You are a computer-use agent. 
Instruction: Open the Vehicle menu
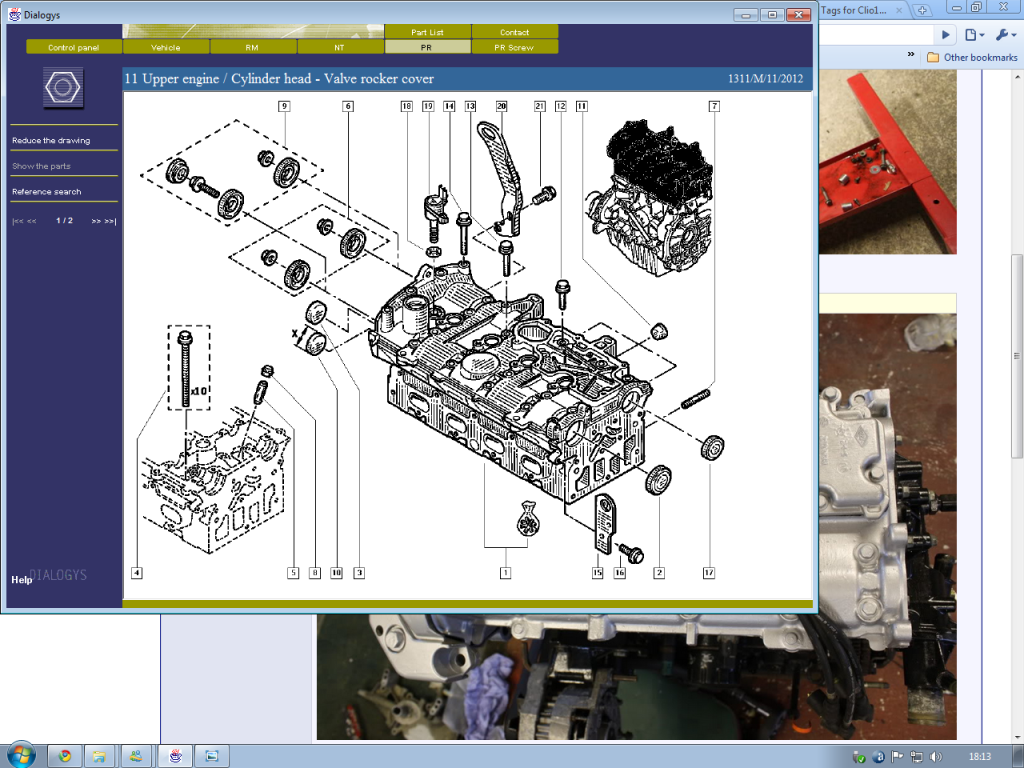tap(165, 47)
